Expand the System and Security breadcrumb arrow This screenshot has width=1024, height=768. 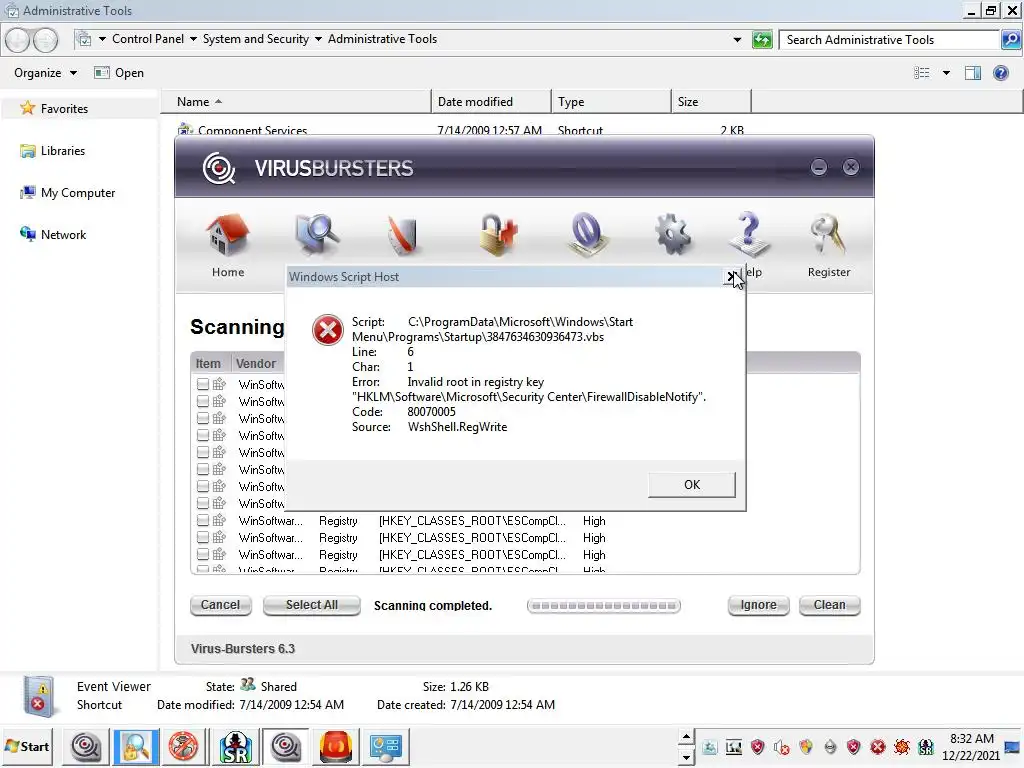[x=318, y=39]
